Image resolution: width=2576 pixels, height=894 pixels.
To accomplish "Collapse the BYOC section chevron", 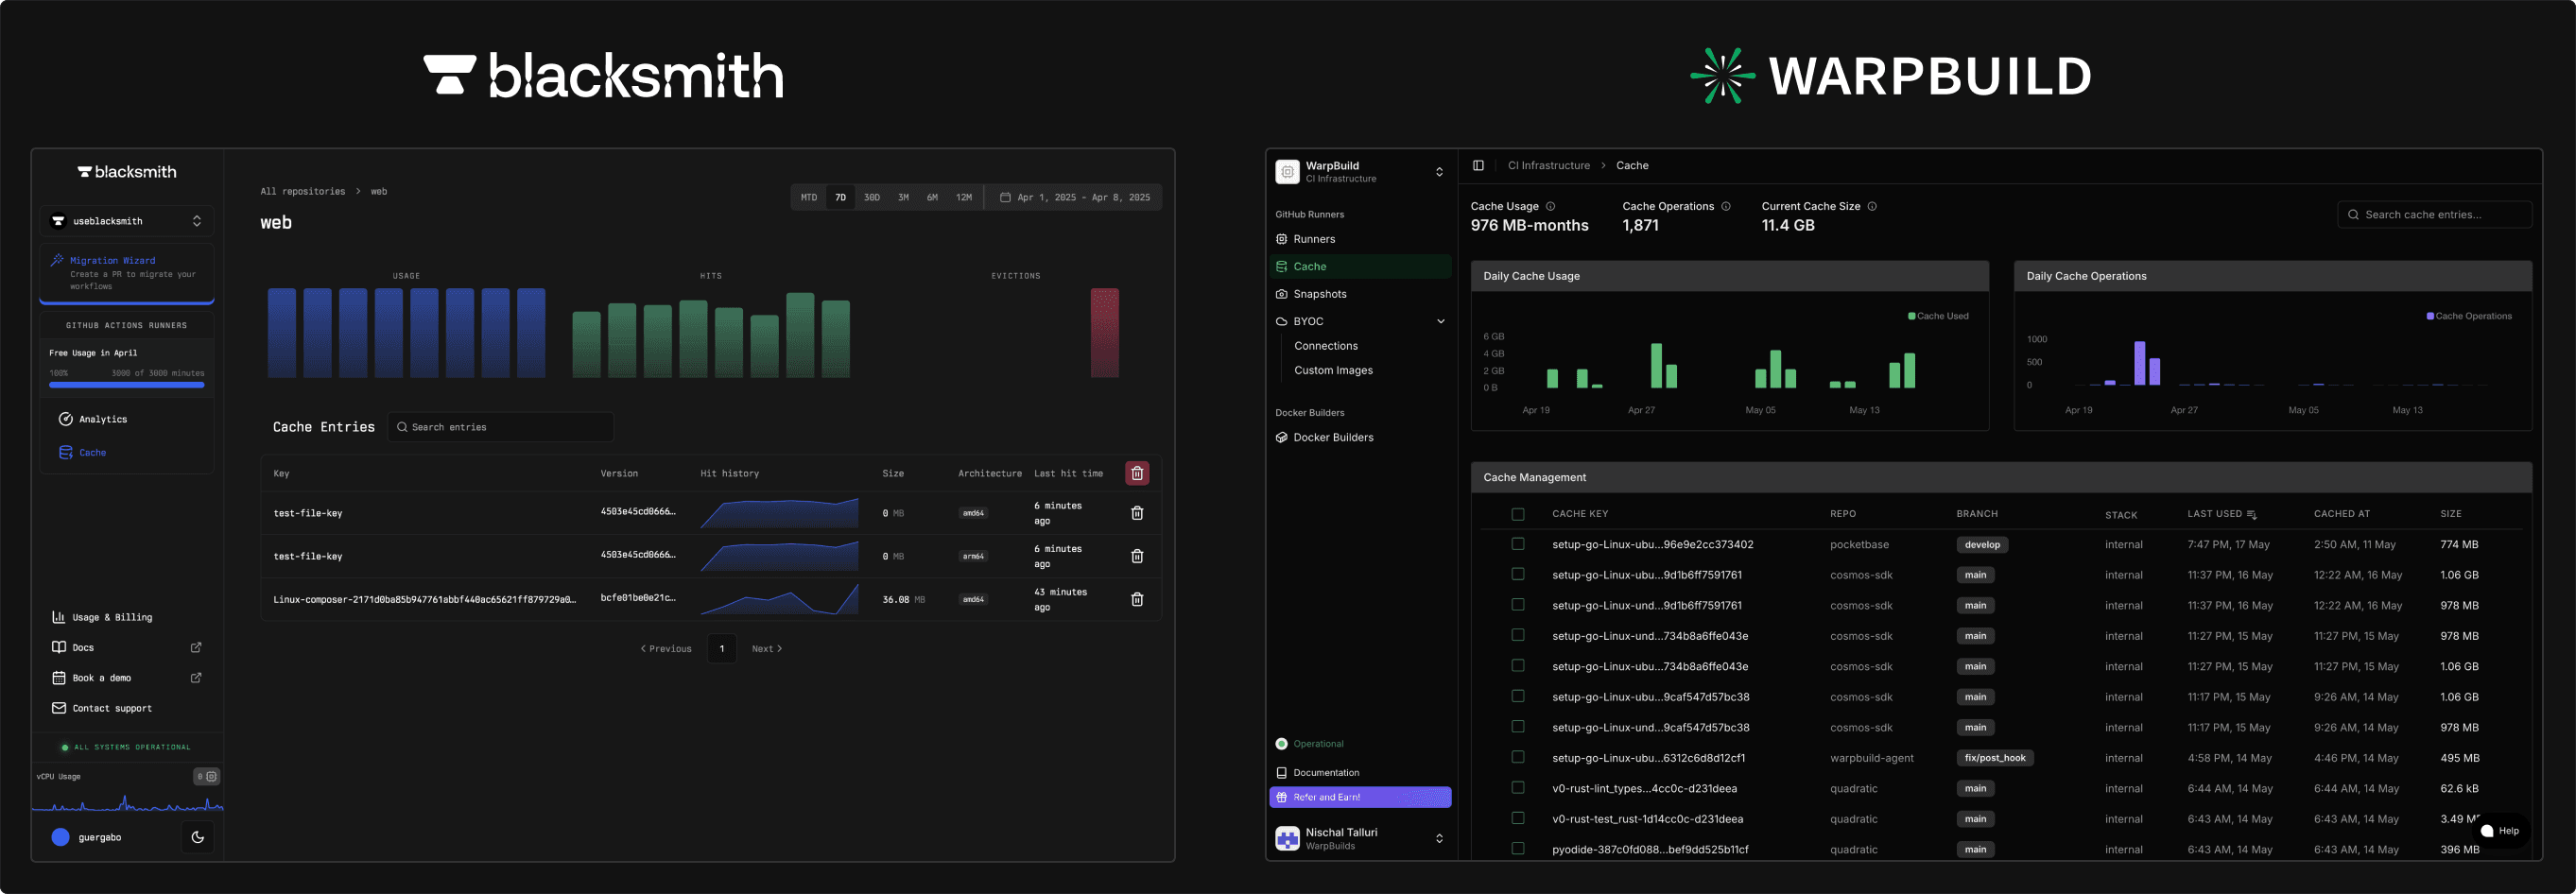I will pos(1440,321).
